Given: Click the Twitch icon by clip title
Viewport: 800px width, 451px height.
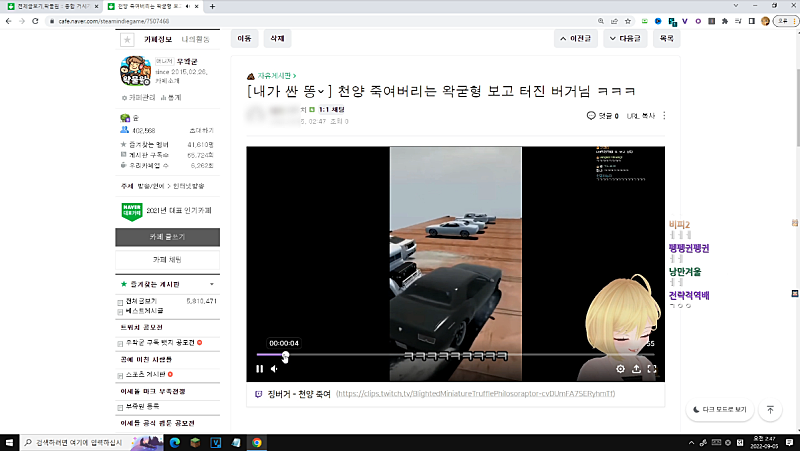Looking at the screenshot, I should click(x=259, y=394).
